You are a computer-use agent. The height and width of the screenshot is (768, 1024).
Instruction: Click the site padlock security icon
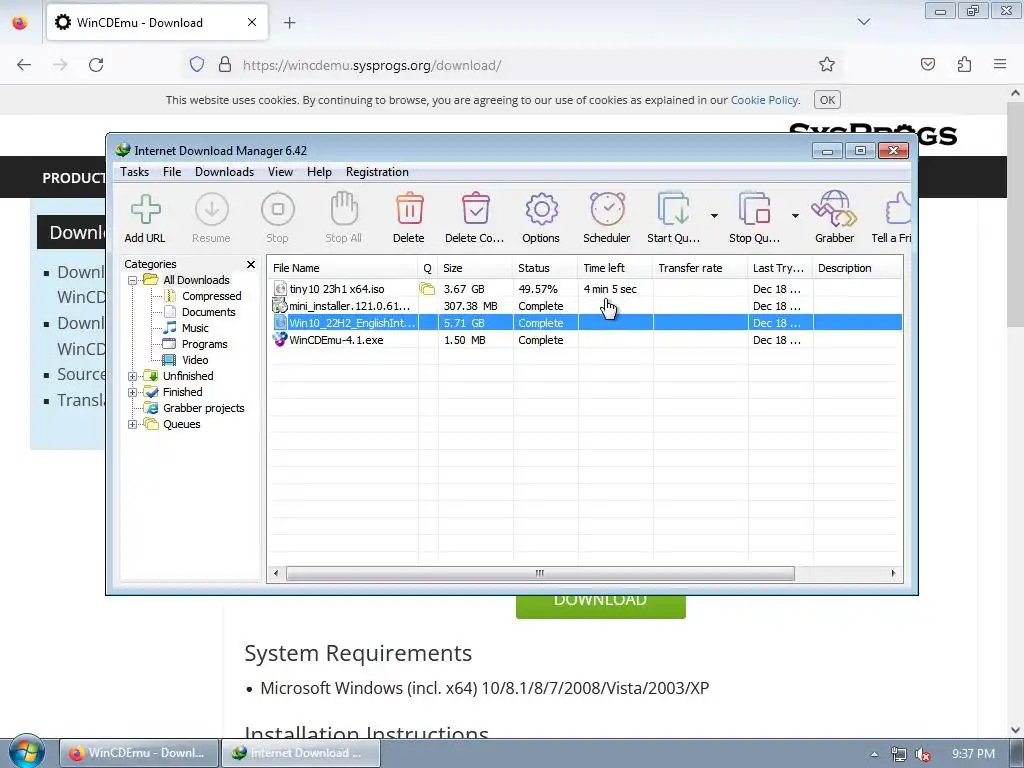tap(225, 65)
